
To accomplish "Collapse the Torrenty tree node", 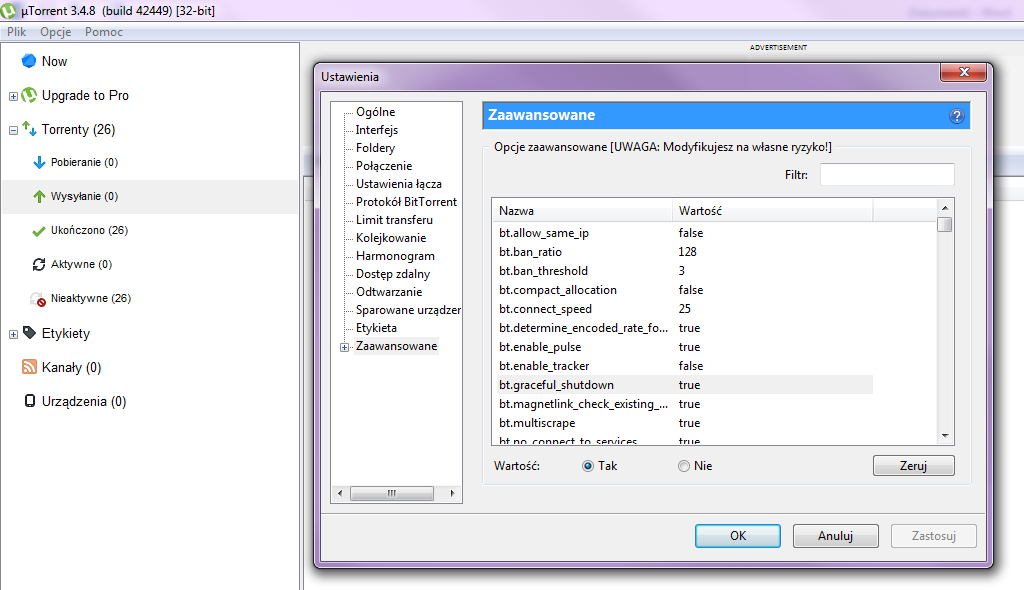I will tap(13, 130).
